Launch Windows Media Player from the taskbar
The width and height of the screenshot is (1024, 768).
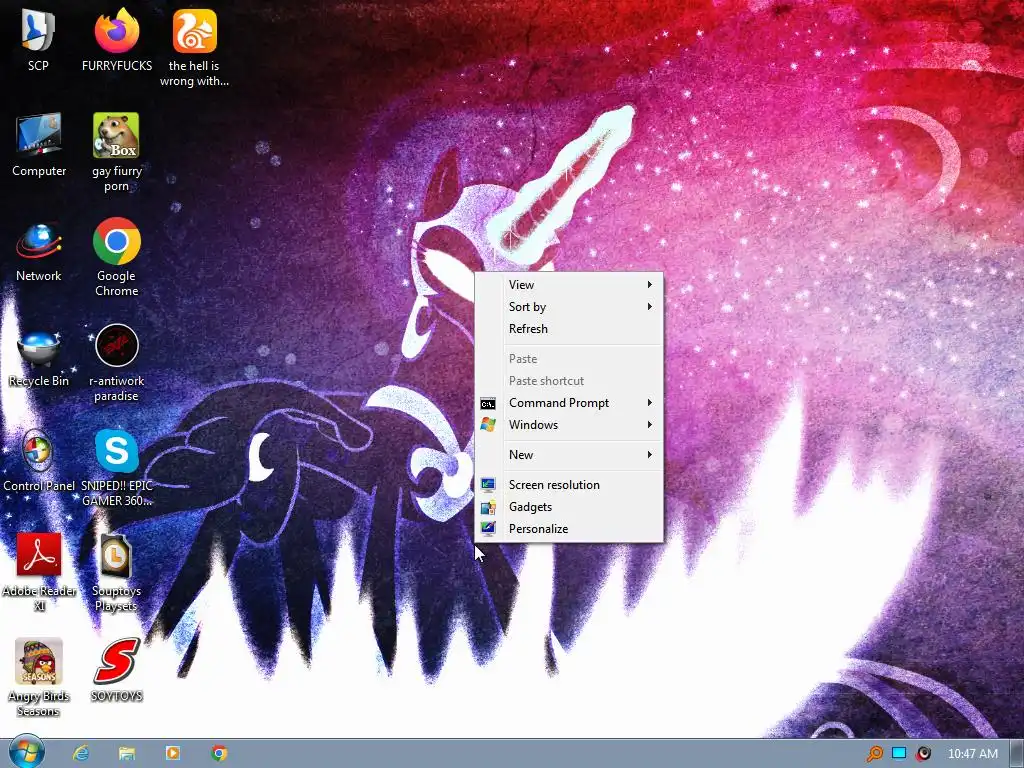(172, 753)
